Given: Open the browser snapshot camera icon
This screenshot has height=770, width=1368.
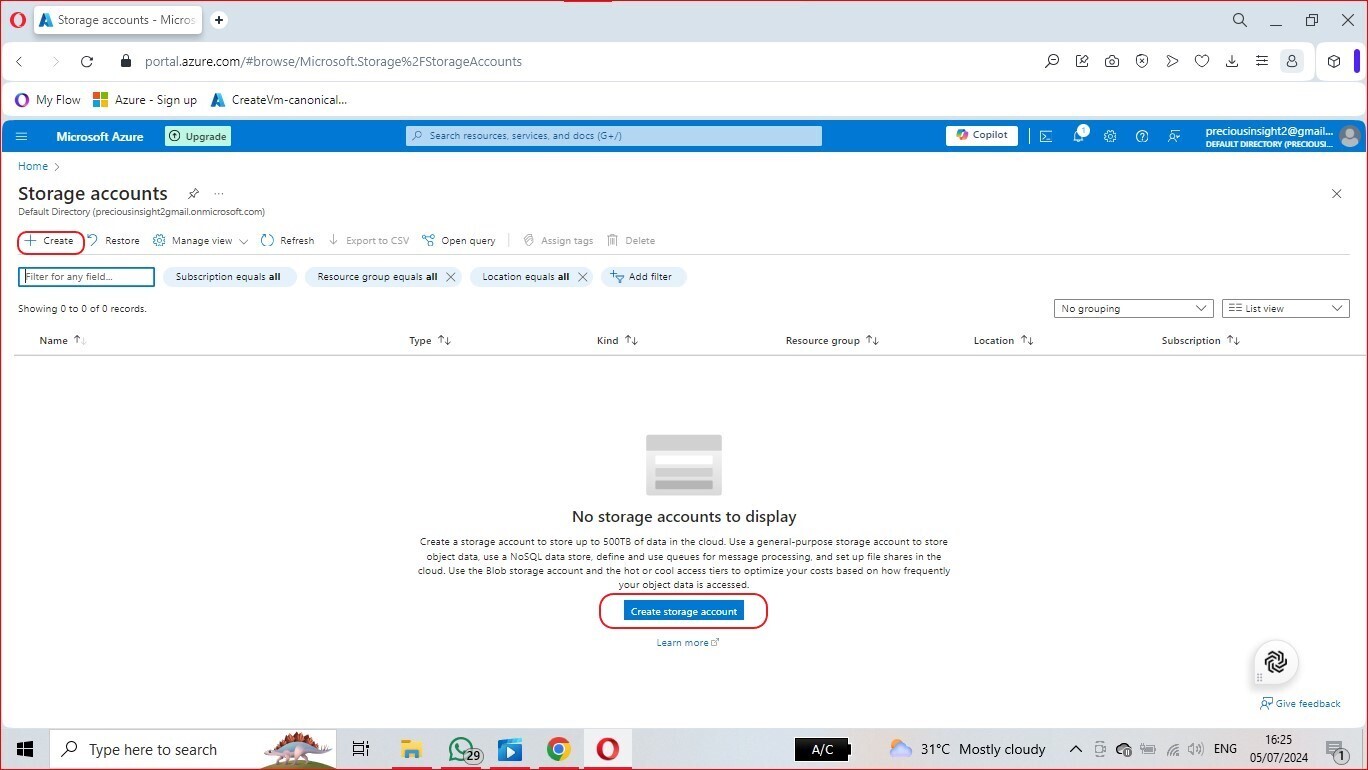Looking at the screenshot, I should 1112,61.
